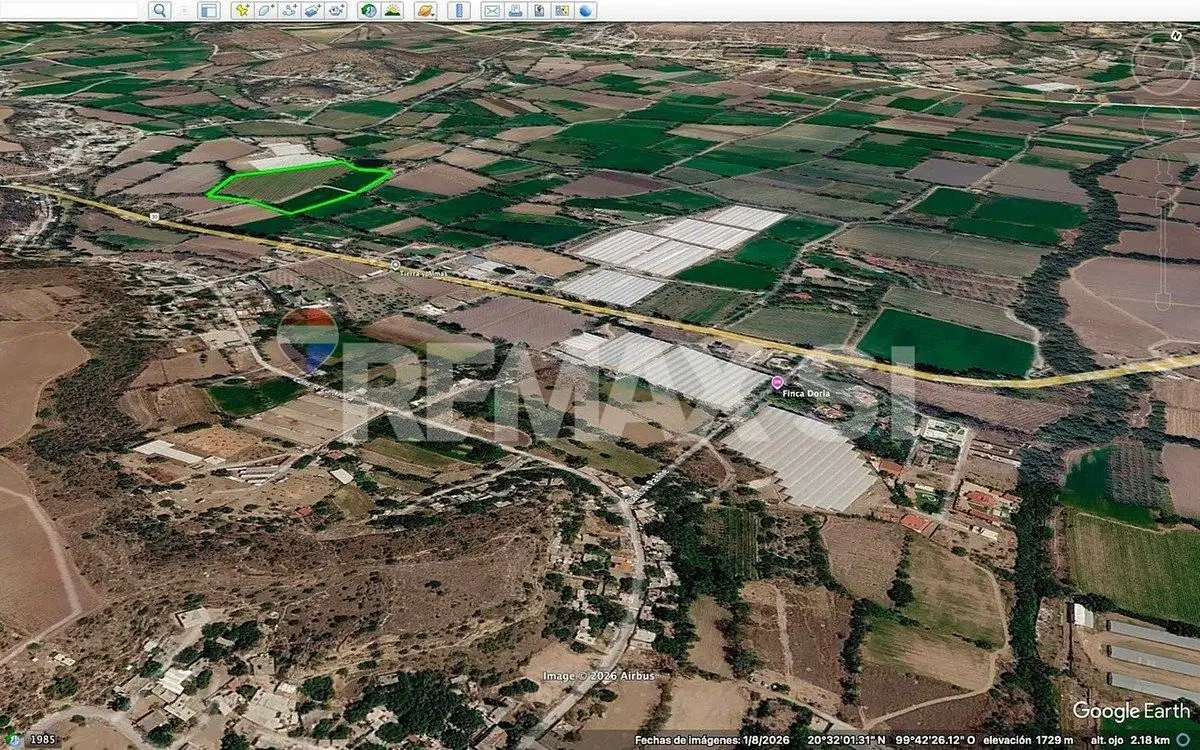Screen dimensions: 1200x750
Task: Click the Print icon in toolbar
Action: [515, 10]
